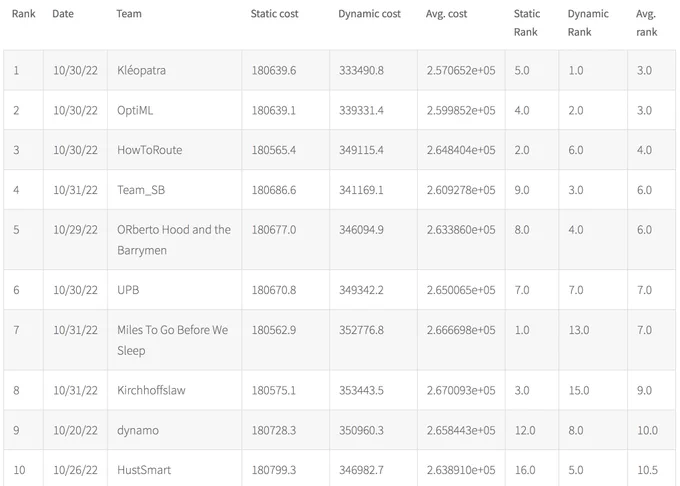Viewport: 680px width, 486px height.
Task: Click the Avg. cost column header
Action: [446, 14]
